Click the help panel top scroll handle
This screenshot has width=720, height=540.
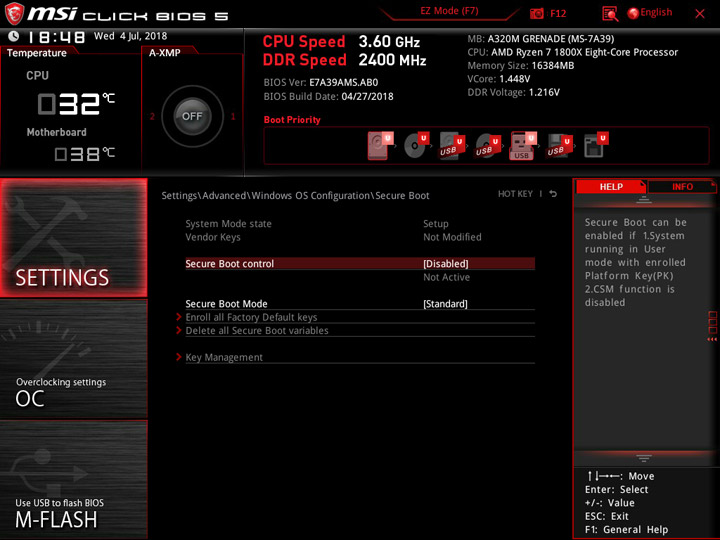(x=644, y=200)
